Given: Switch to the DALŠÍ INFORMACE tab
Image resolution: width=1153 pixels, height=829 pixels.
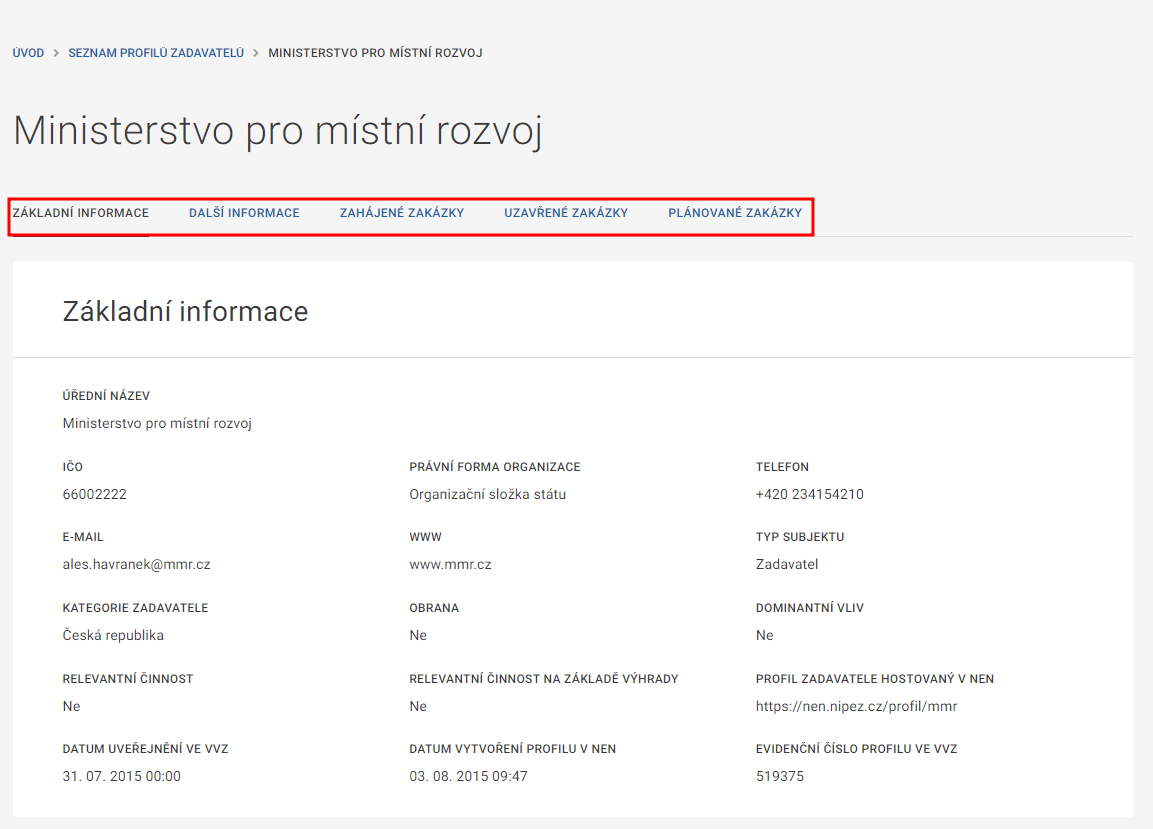Looking at the screenshot, I should [244, 213].
